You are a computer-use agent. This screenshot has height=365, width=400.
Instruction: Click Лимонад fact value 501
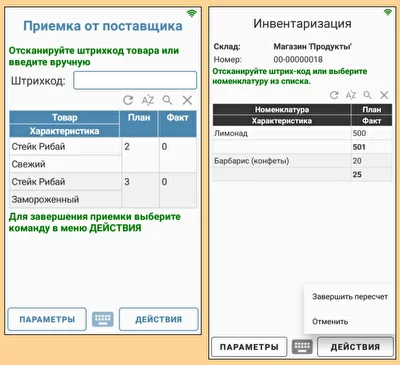pyautogui.click(x=359, y=147)
